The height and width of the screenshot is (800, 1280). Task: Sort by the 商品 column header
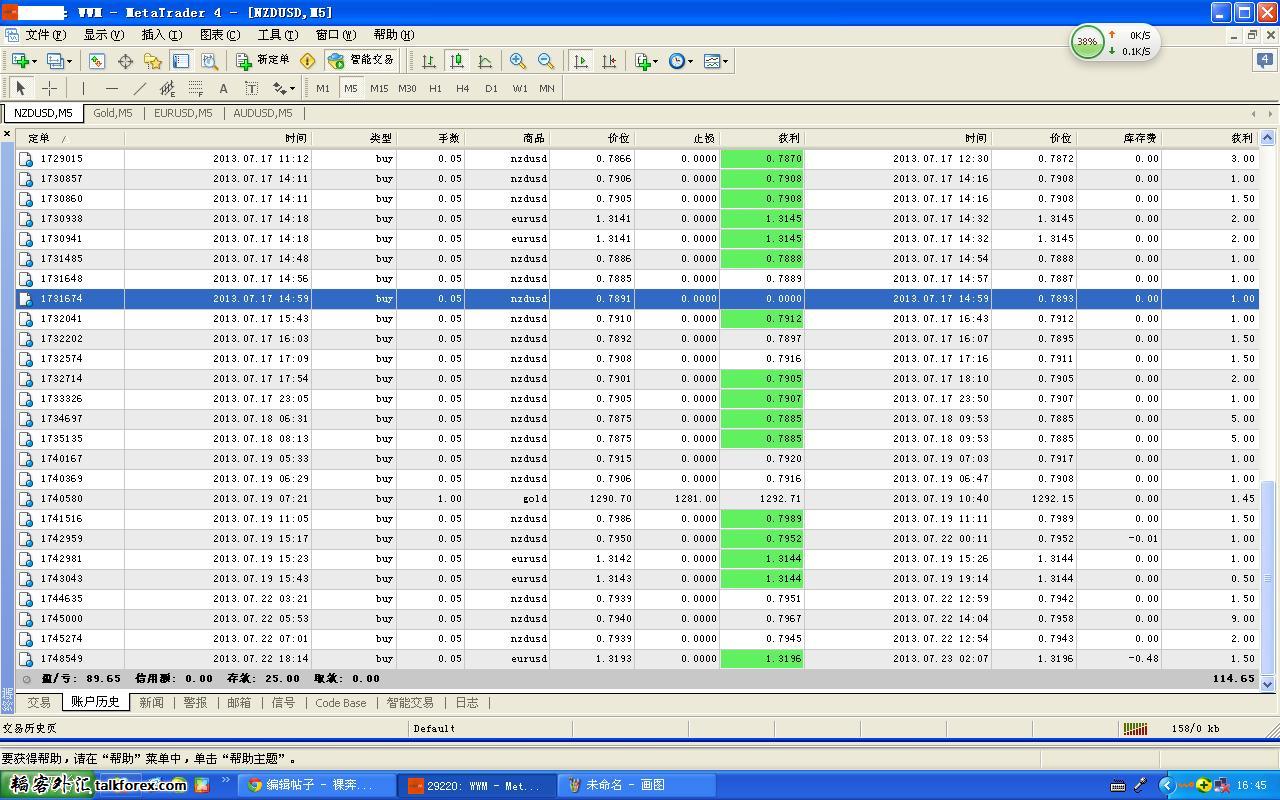[x=507, y=138]
